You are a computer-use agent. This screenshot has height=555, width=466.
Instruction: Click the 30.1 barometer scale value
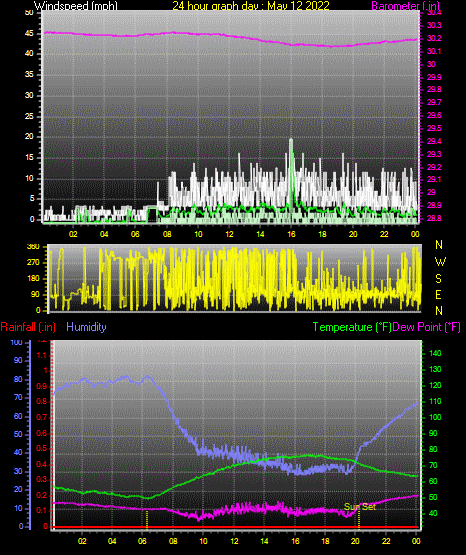pyautogui.click(x=434, y=51)
